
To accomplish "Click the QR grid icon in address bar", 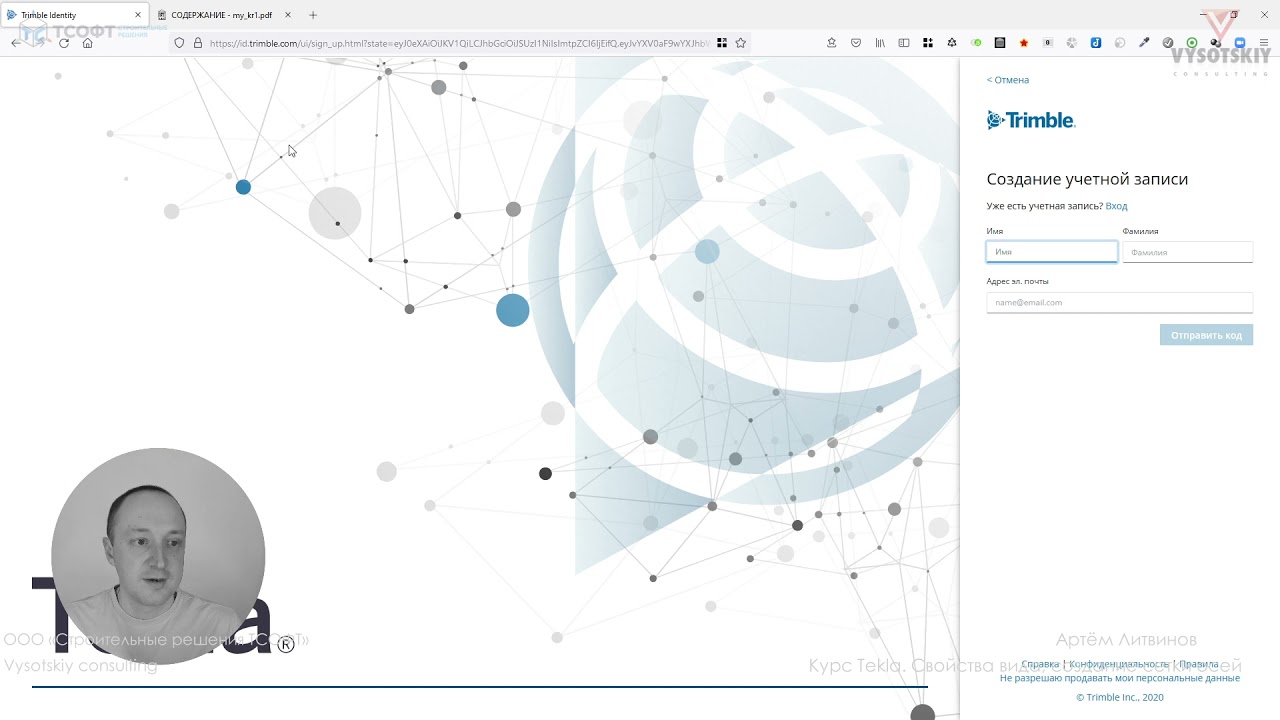I will [x=722, y=43].
